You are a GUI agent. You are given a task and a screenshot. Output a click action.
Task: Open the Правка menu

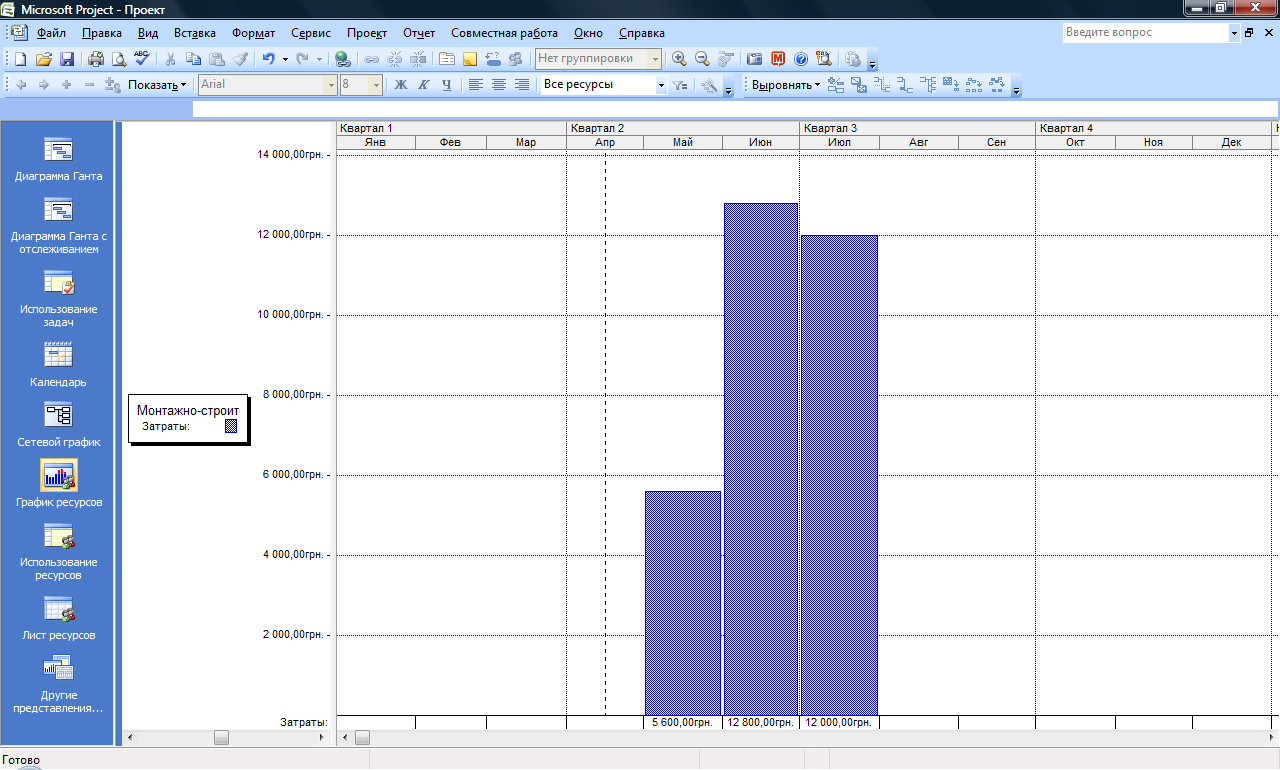pos(102,33)
